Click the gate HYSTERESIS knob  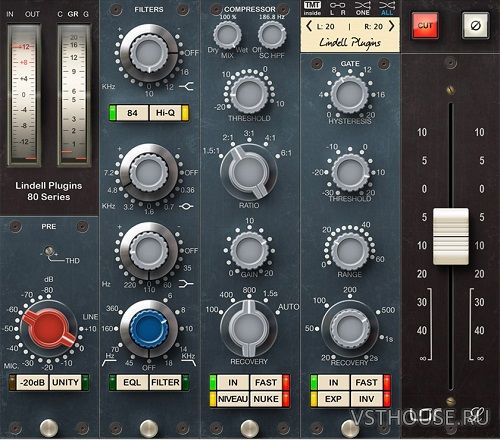point(350,94)
